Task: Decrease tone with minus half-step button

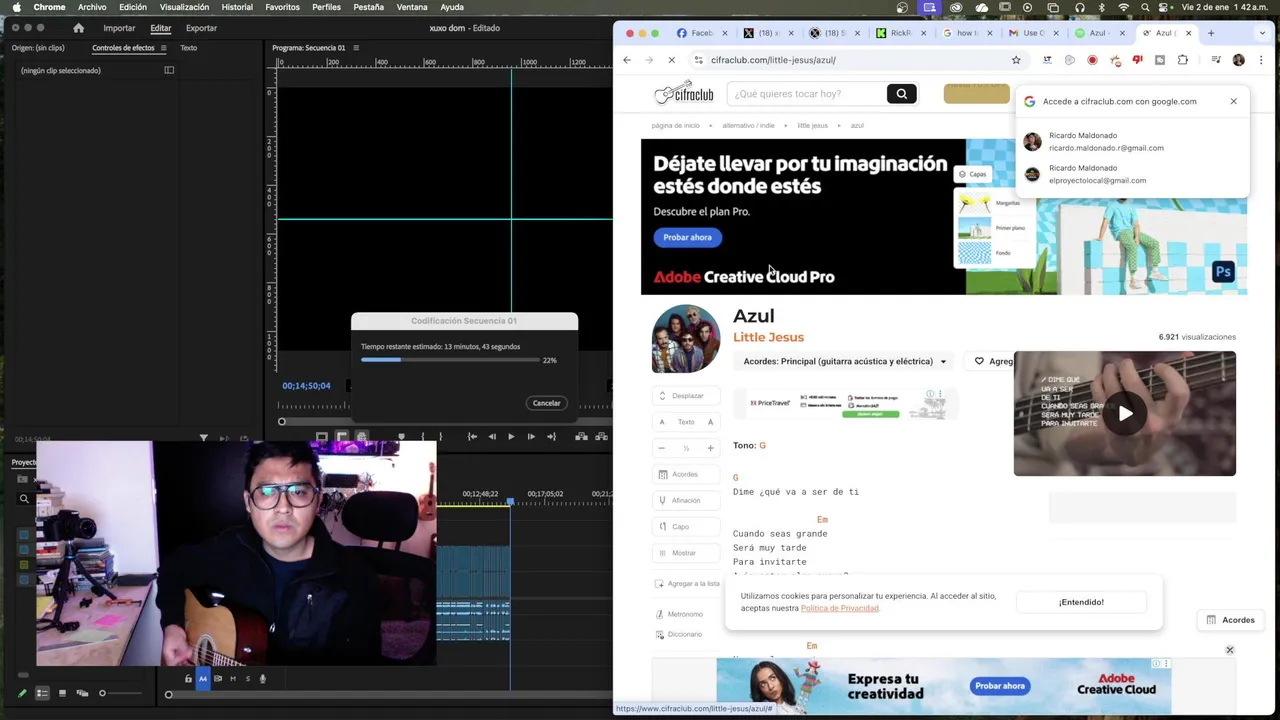Action: (x=661, y=448)
